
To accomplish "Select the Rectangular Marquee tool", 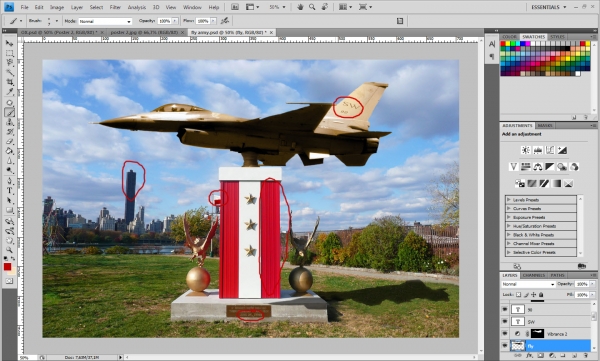I will [10, 53].
